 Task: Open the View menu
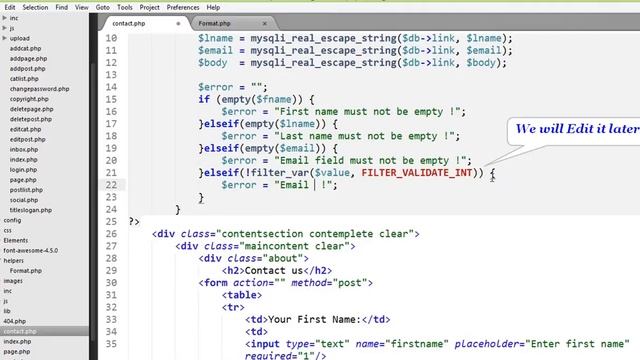point(82,7)
